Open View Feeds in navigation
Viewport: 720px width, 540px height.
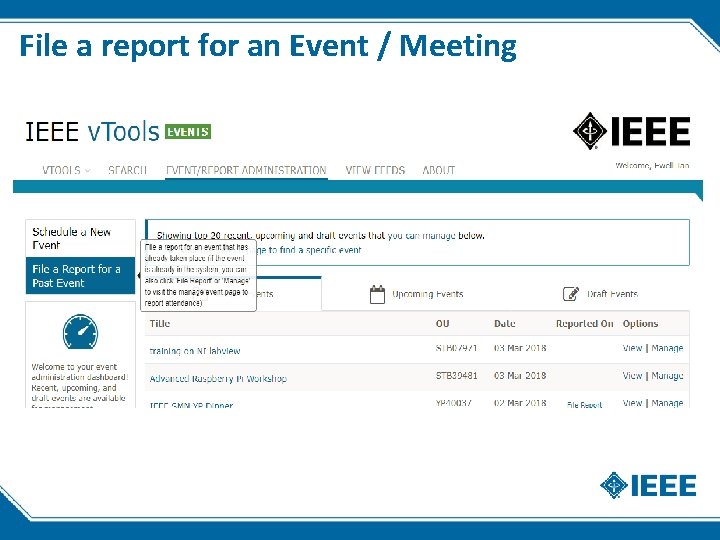coord(375,170)
